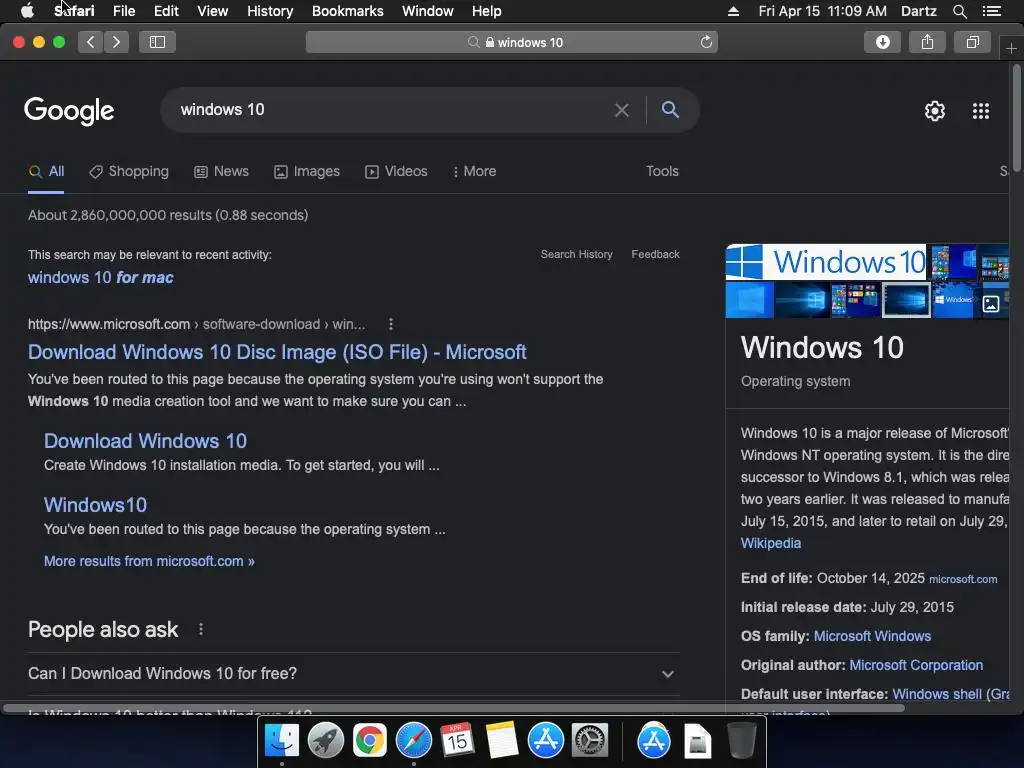Open the Microsoft Windows OS family link
Viewport: 1024px width, 768px height.
872,636
